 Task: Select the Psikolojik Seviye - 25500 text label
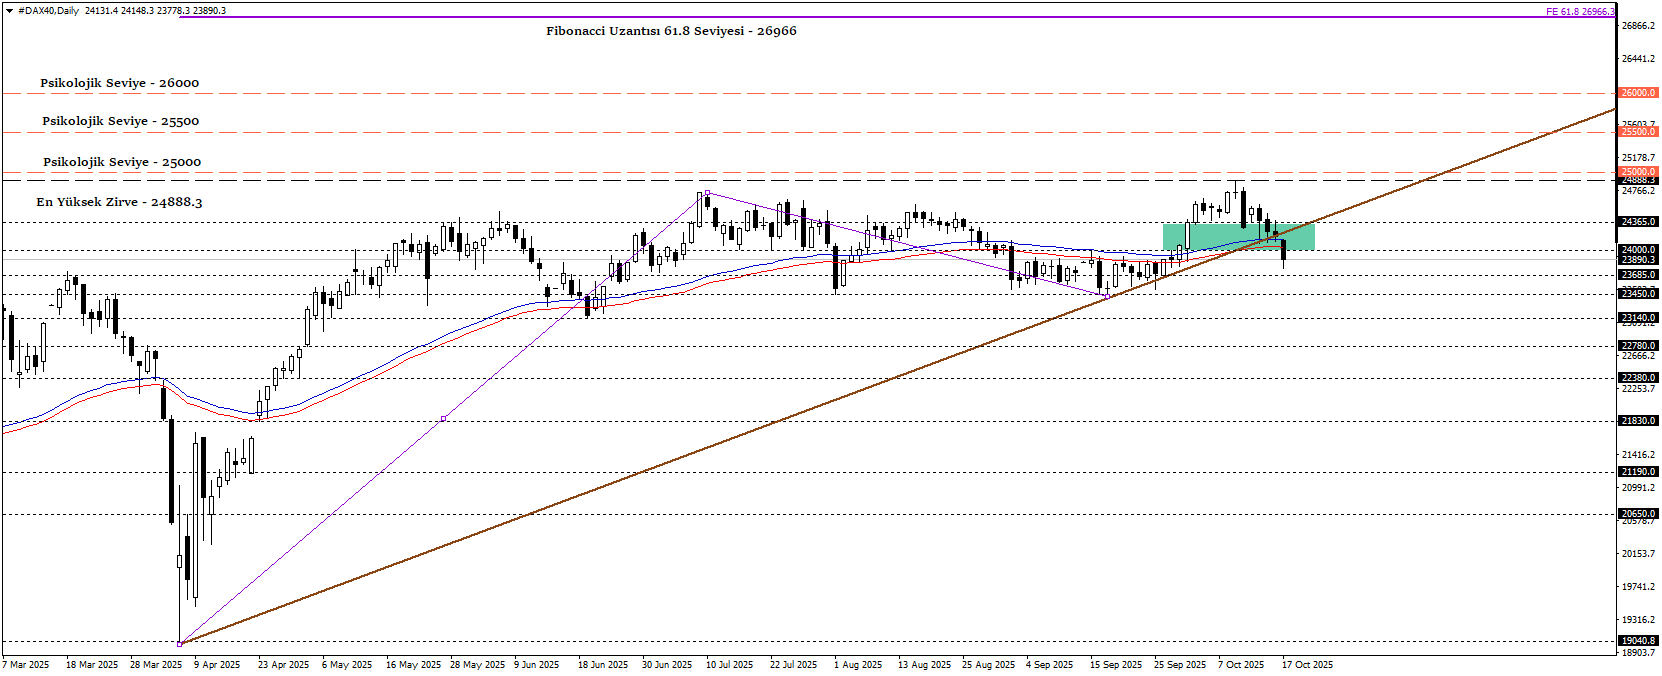(120, 121)
